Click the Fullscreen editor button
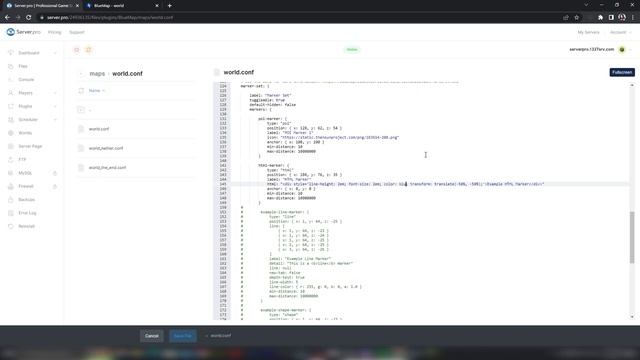This screenshot has width=640, height=360. [x=622, y=72]
